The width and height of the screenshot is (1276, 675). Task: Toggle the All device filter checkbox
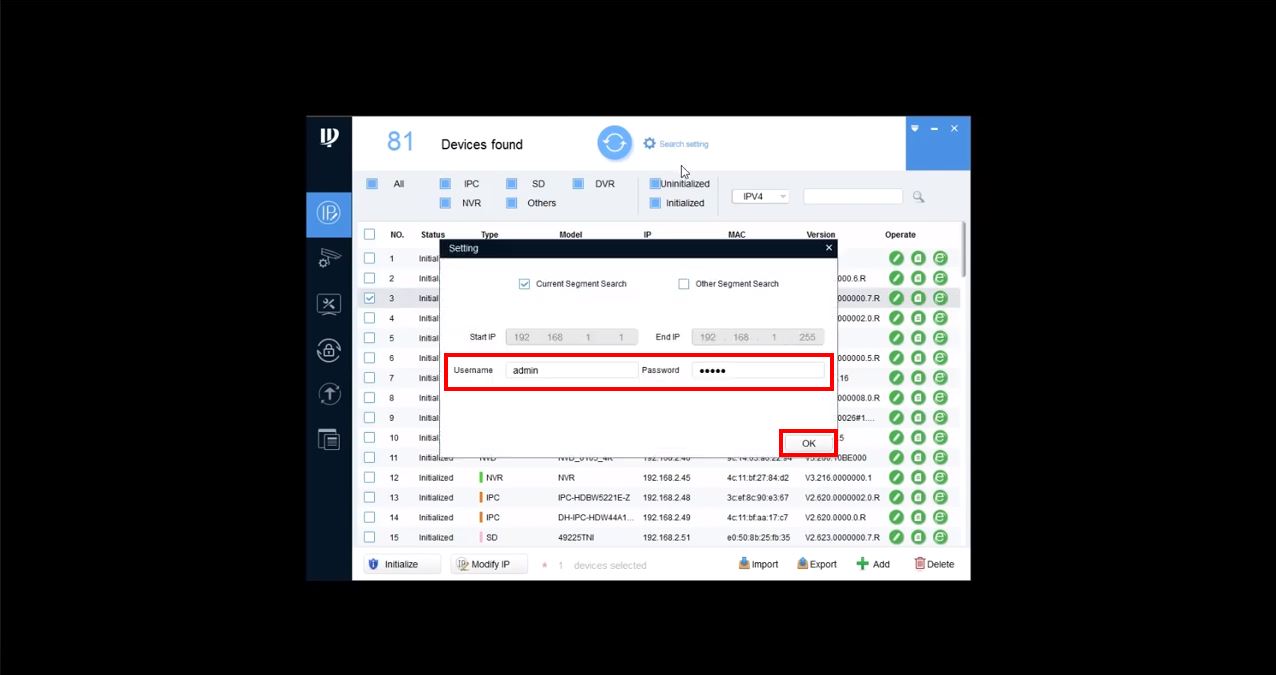[371, 183]
